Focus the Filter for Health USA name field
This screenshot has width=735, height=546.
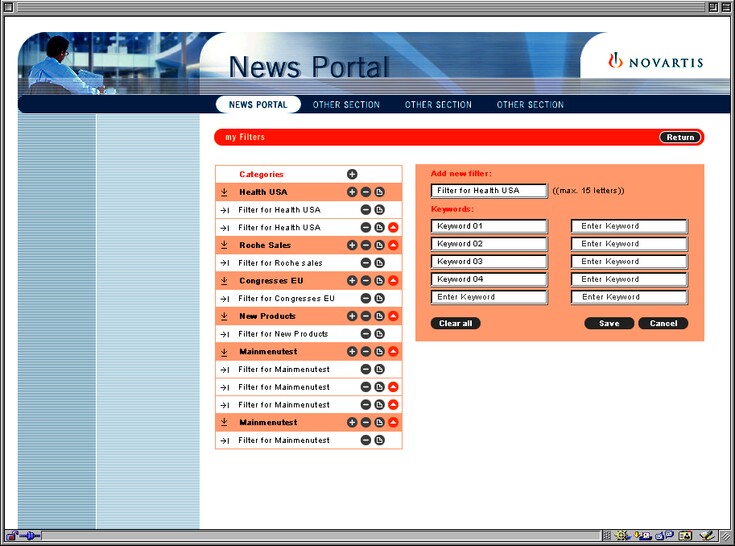click(489, 191)
